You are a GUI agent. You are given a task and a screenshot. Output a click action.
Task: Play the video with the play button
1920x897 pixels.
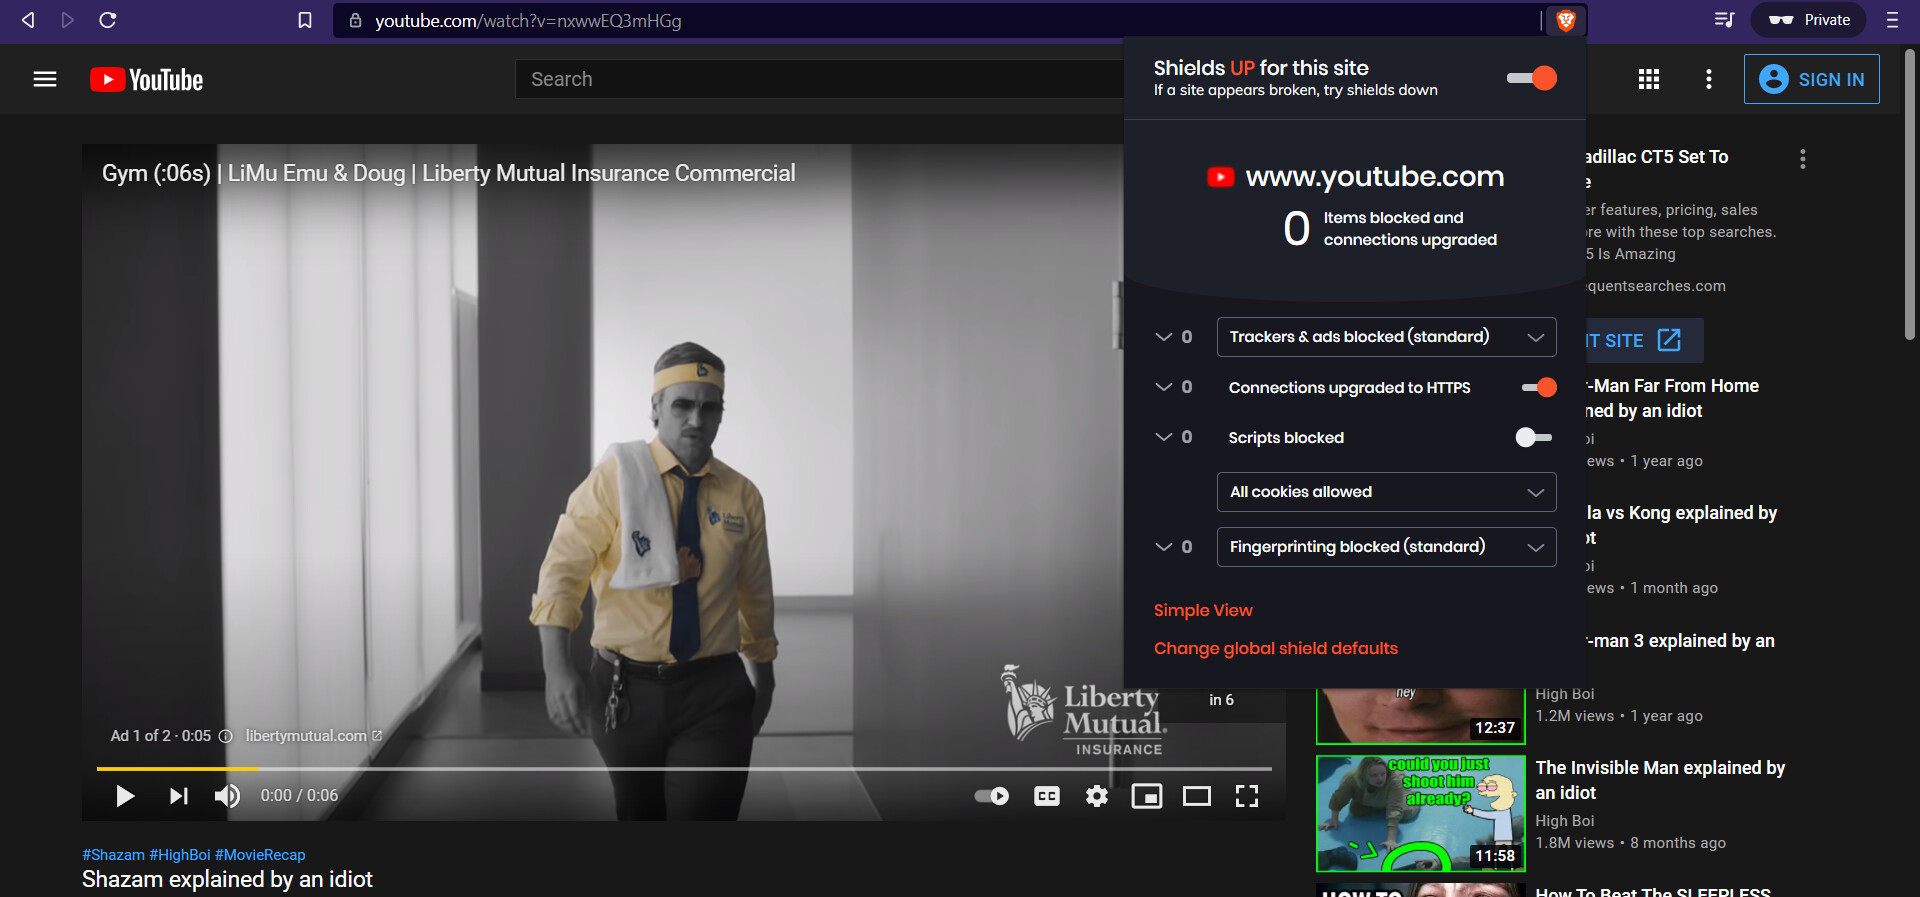click(125, 796)
